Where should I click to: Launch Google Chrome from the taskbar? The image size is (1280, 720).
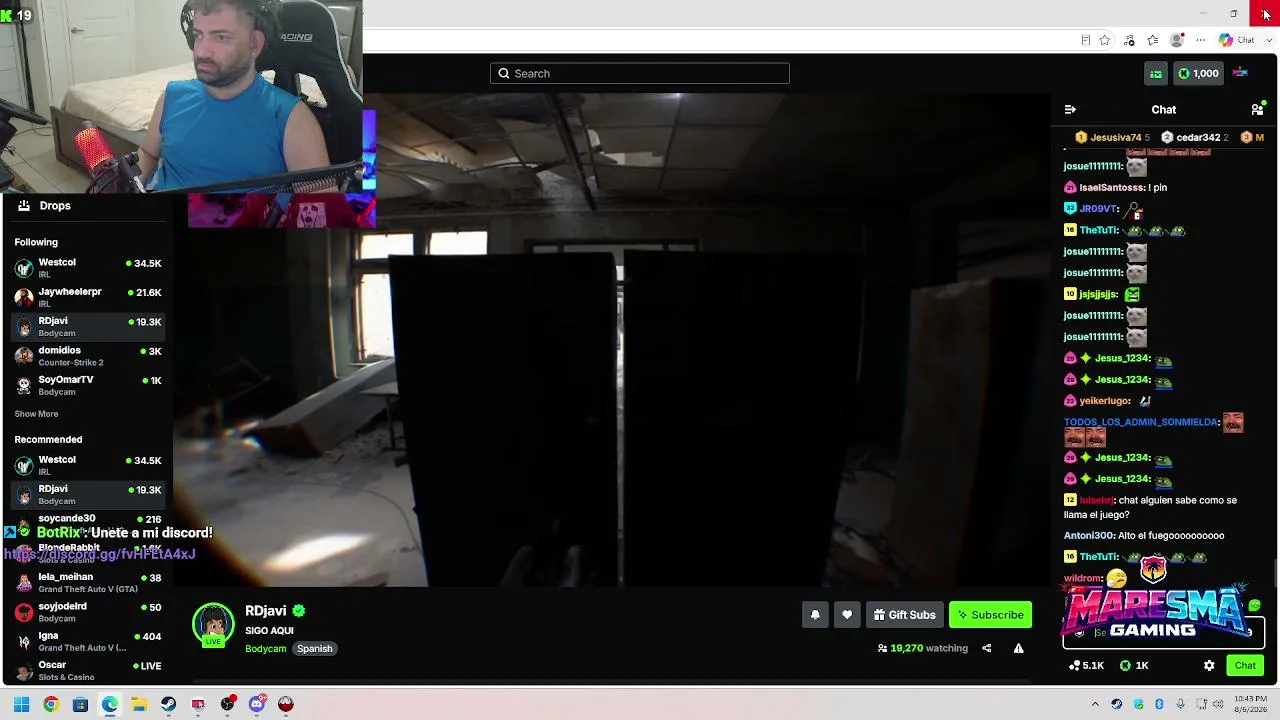point(51,704)
